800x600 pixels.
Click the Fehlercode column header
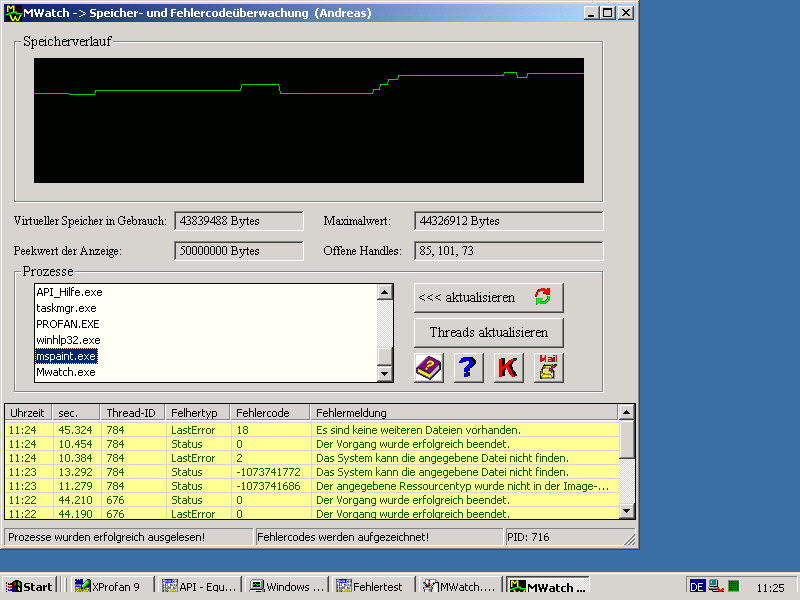pos(270,413)
